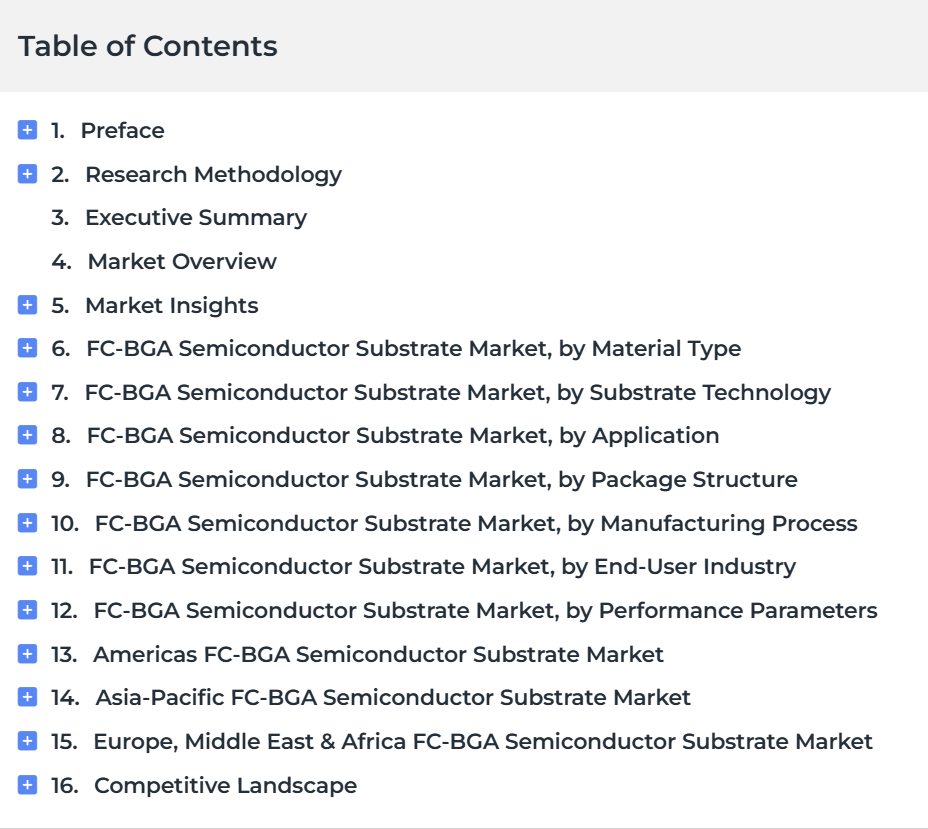Open plus icon for by Substrate Technology
928x829 pixels.
[x=27, y=392]
